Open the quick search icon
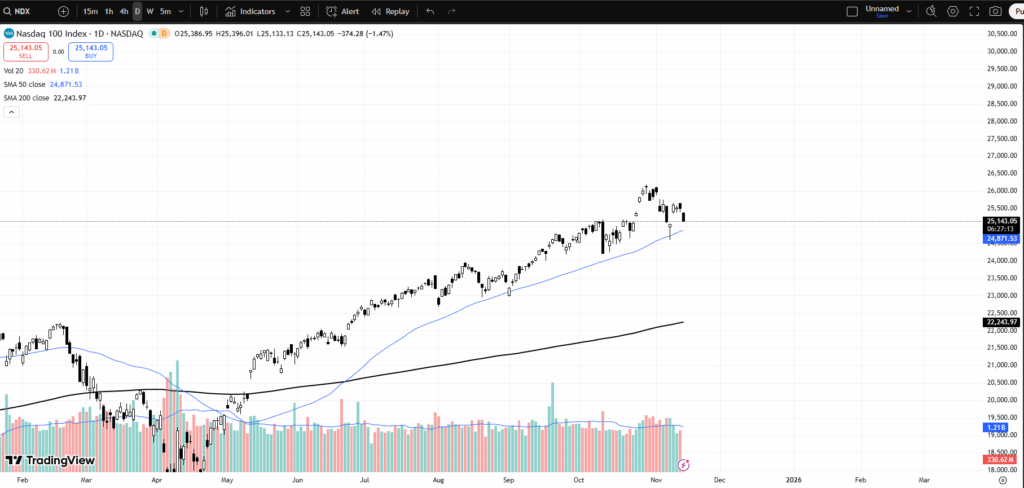Image resolution: width=1024 pixels, height=488 pixels. pyautogui.click(x=931, y=11)
